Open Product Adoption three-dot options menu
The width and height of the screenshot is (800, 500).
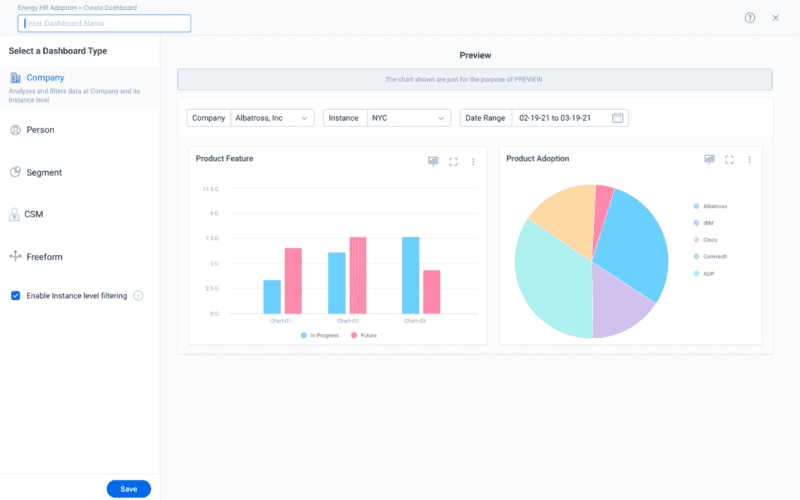(x=749, y=159)
